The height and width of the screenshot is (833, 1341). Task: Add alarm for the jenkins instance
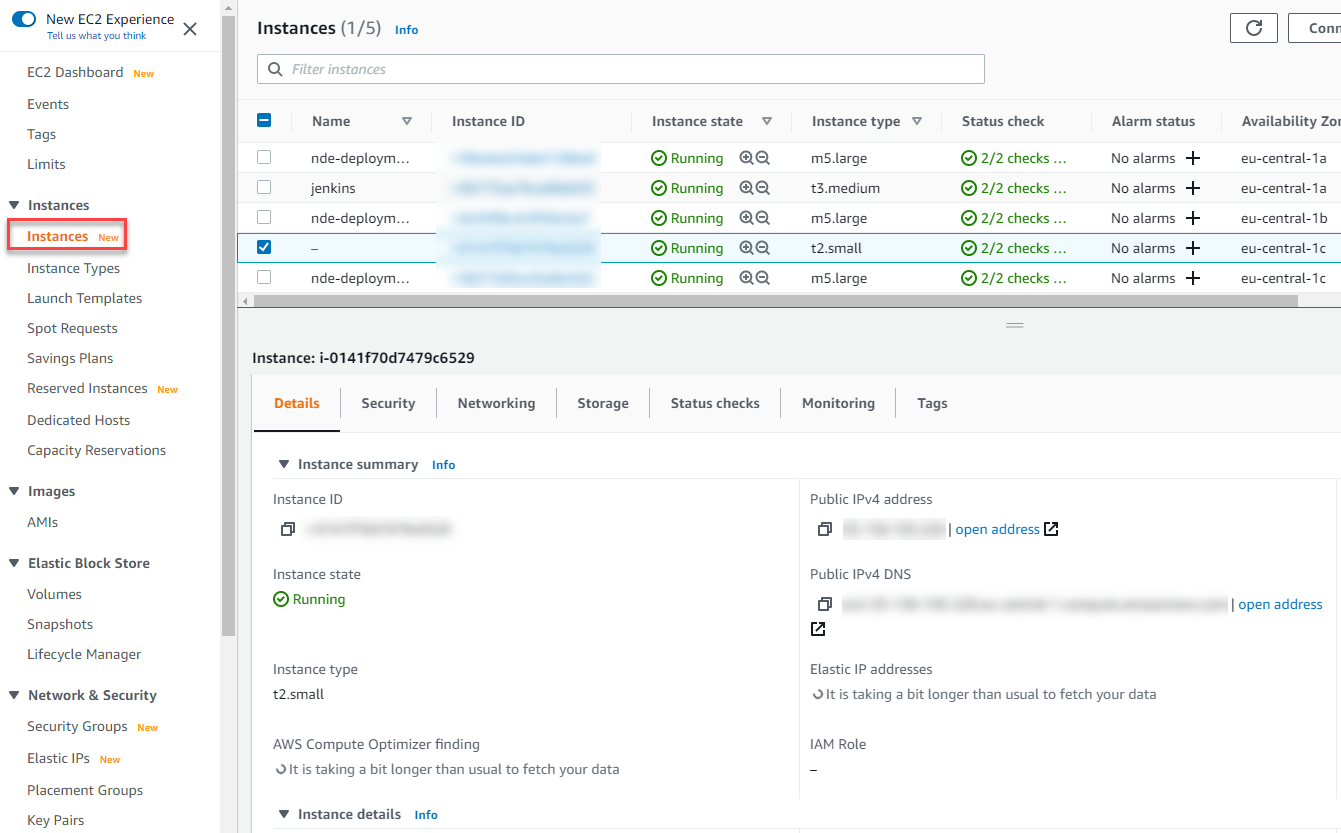(1192, 188)
